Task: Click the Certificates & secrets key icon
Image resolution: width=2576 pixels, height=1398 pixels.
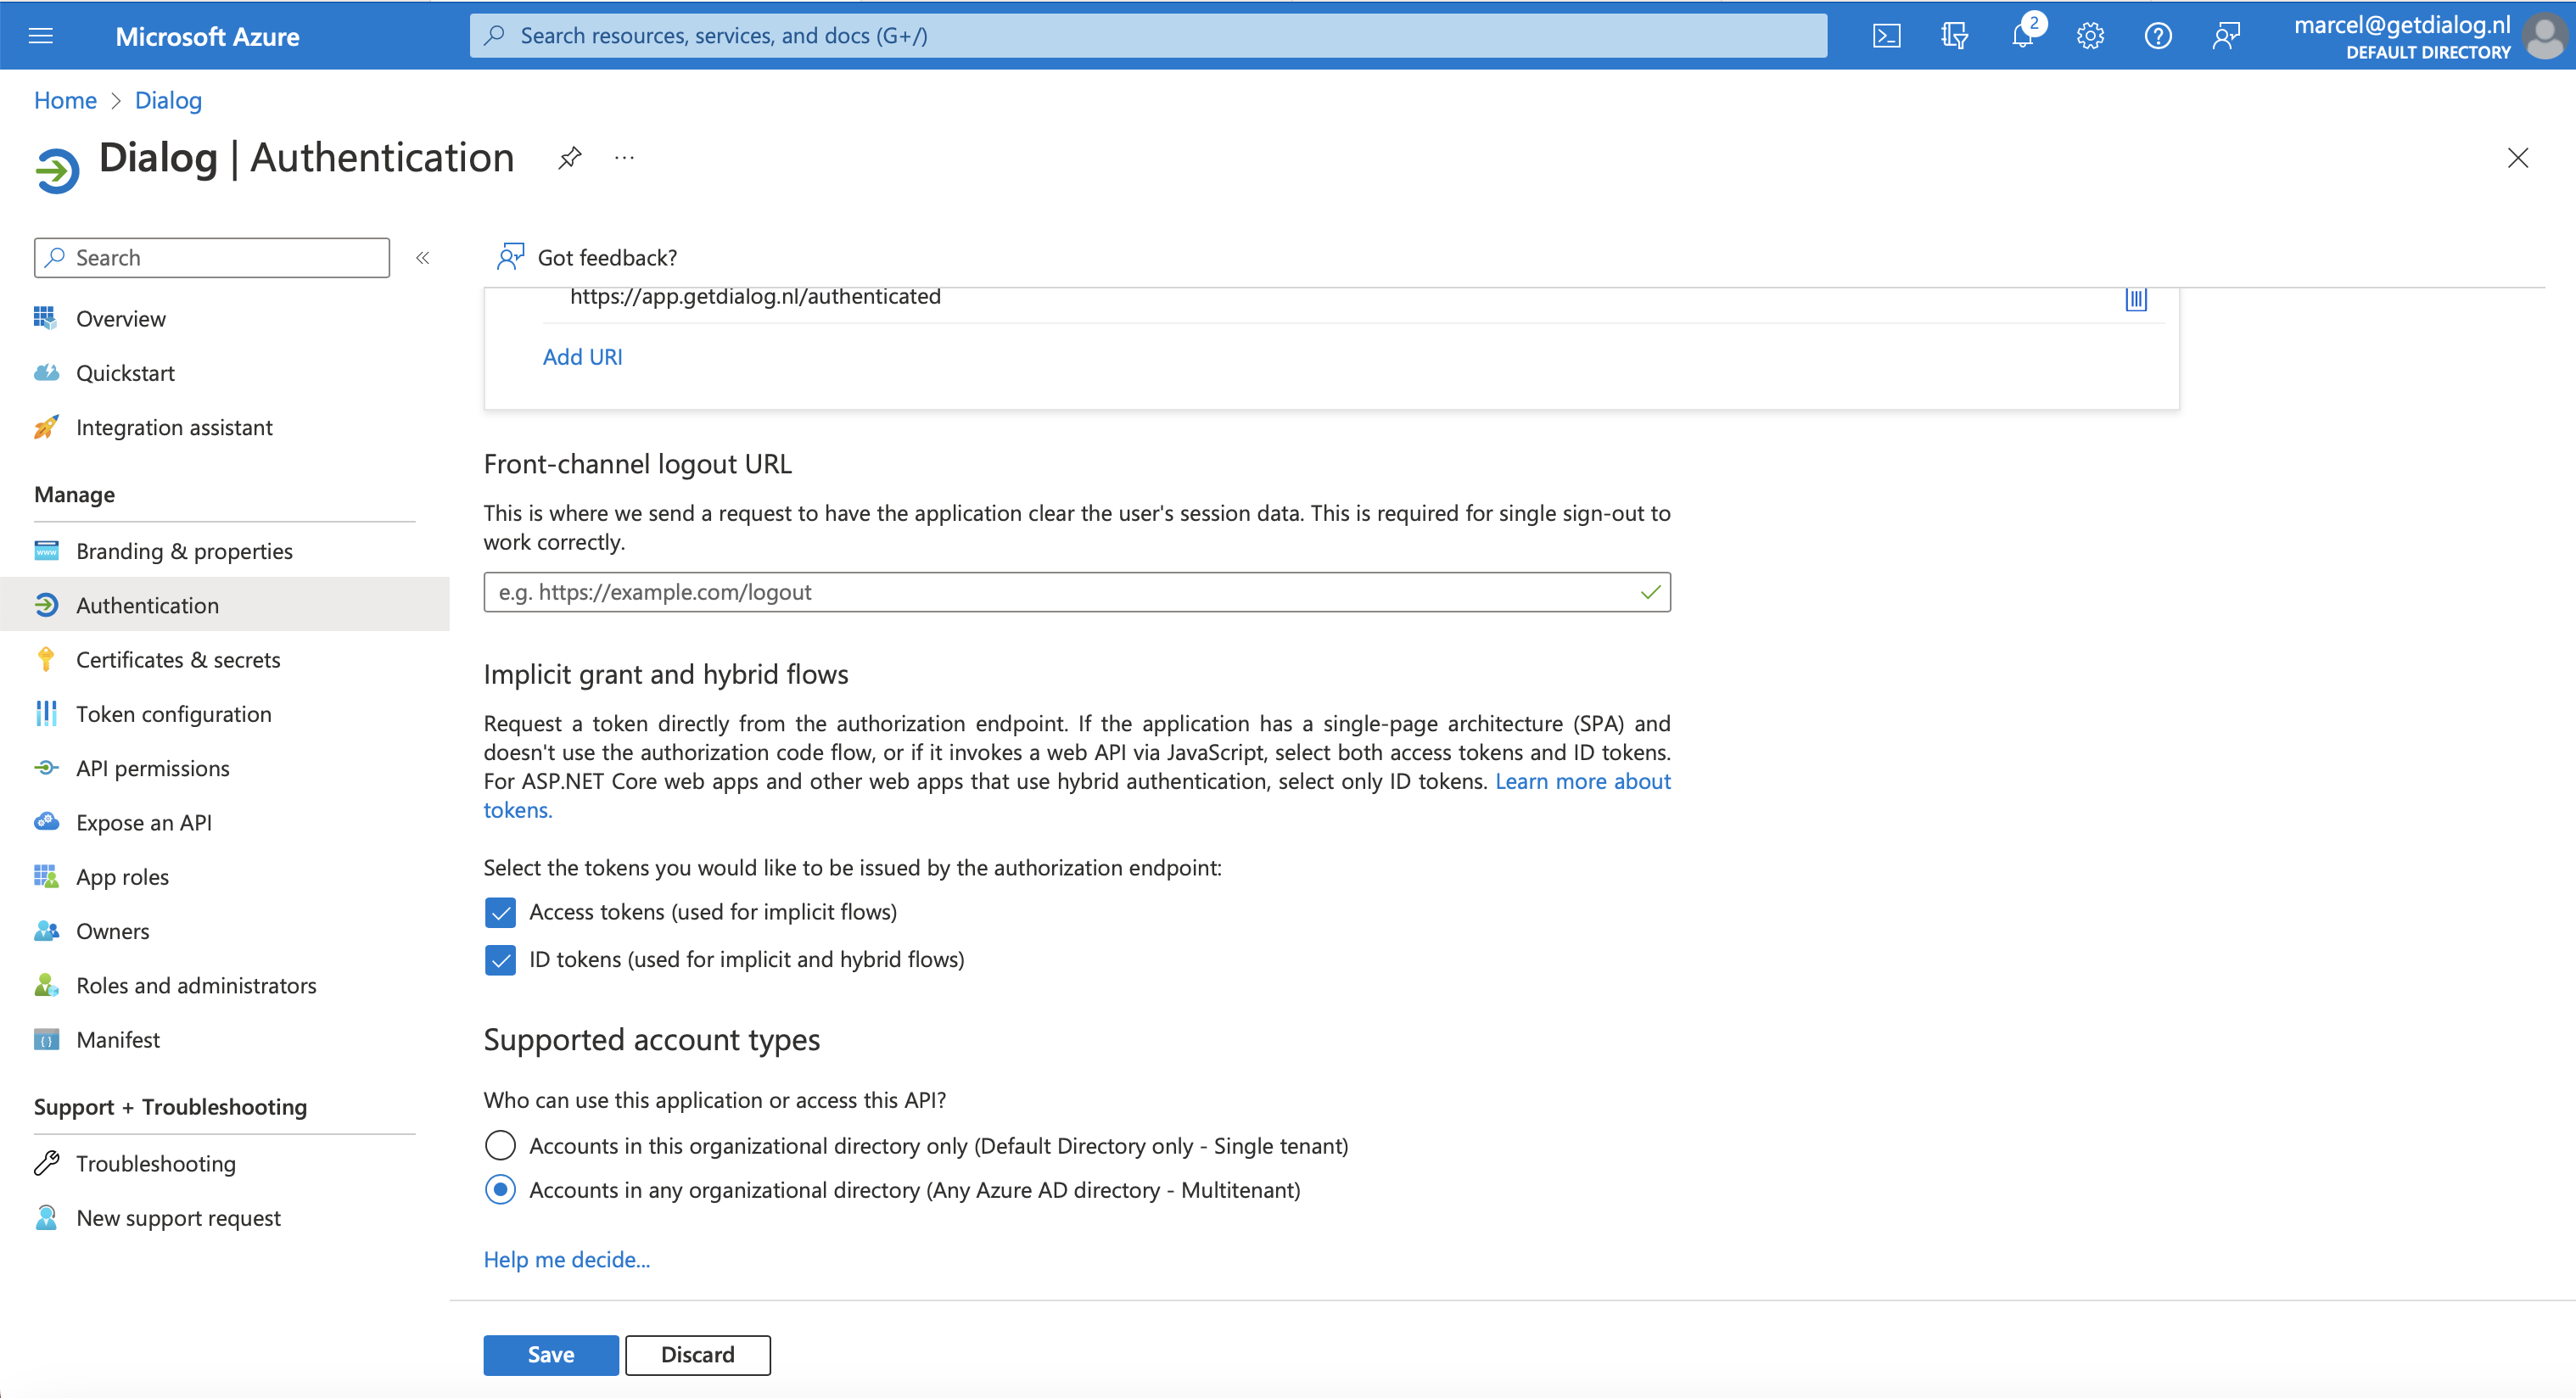Action: pyautogui.click(x=46, y=659)
